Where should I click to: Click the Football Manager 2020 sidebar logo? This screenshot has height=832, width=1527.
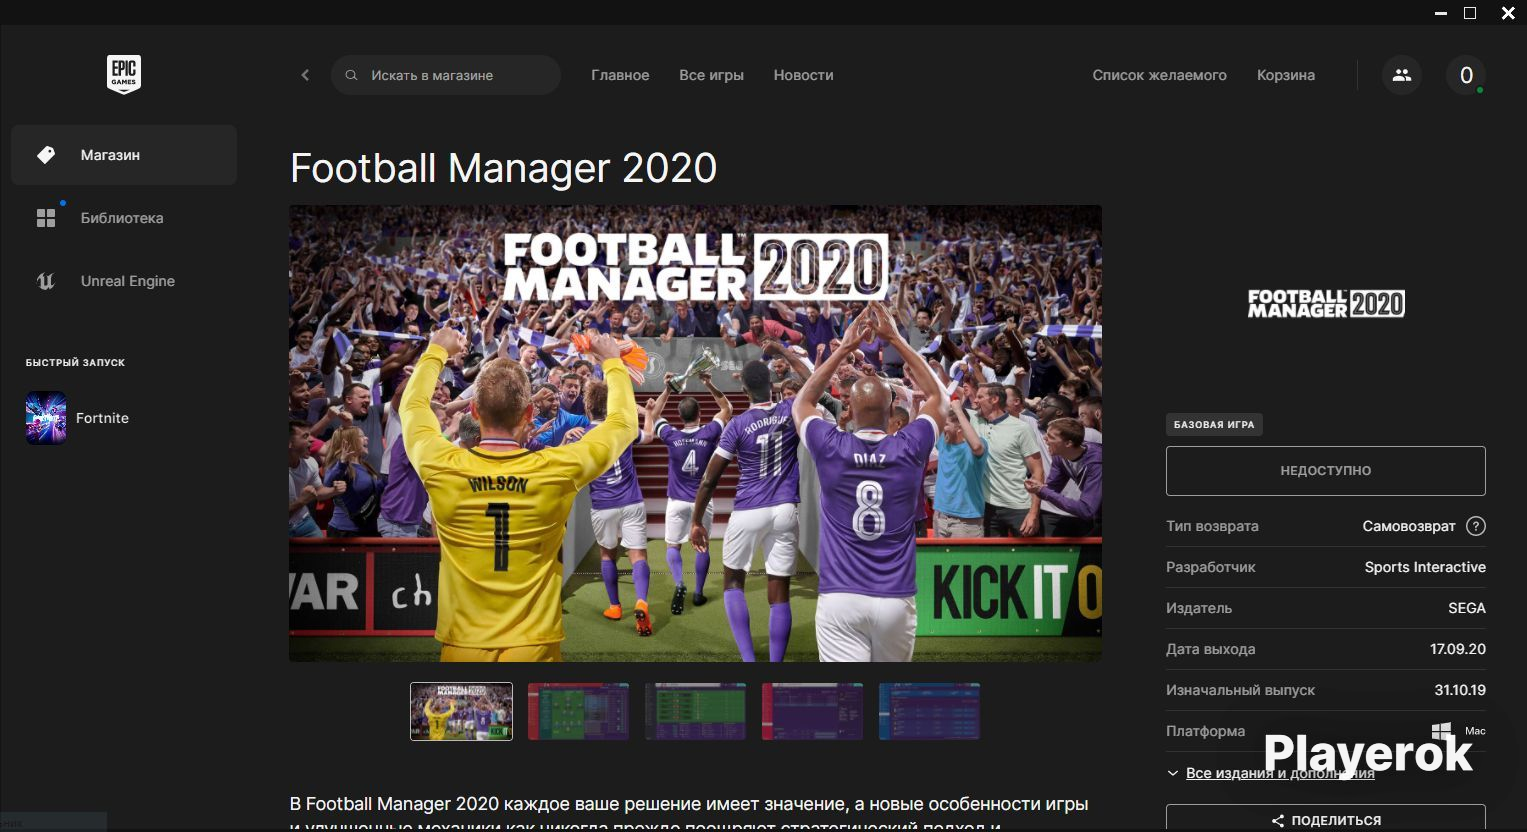click(x=1326, y=303)
